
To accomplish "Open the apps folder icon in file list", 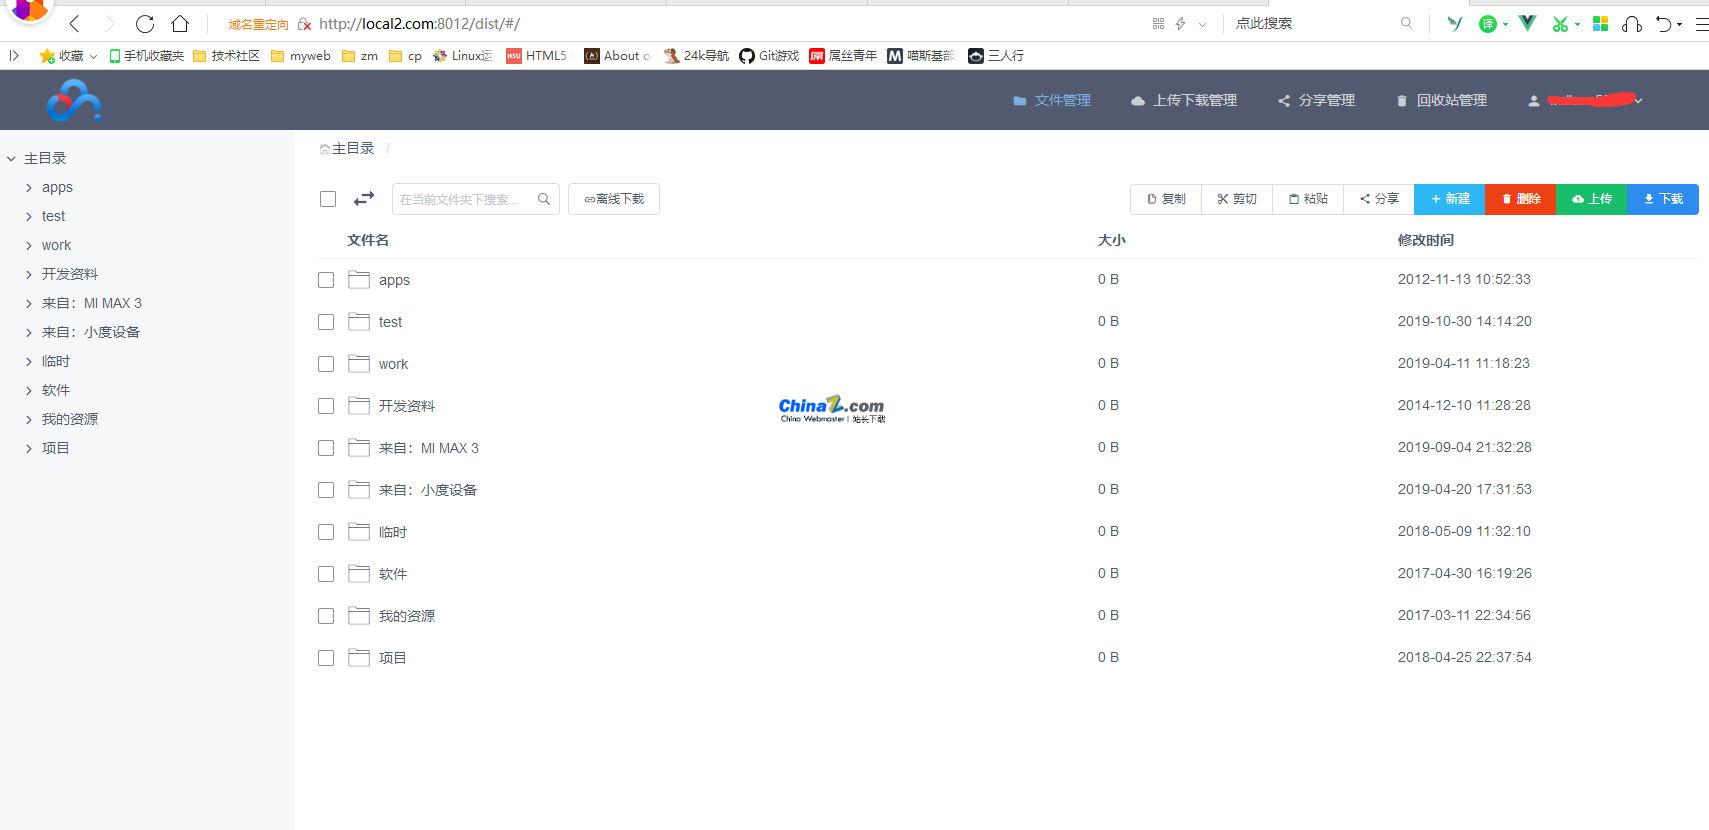I will 359,280.
